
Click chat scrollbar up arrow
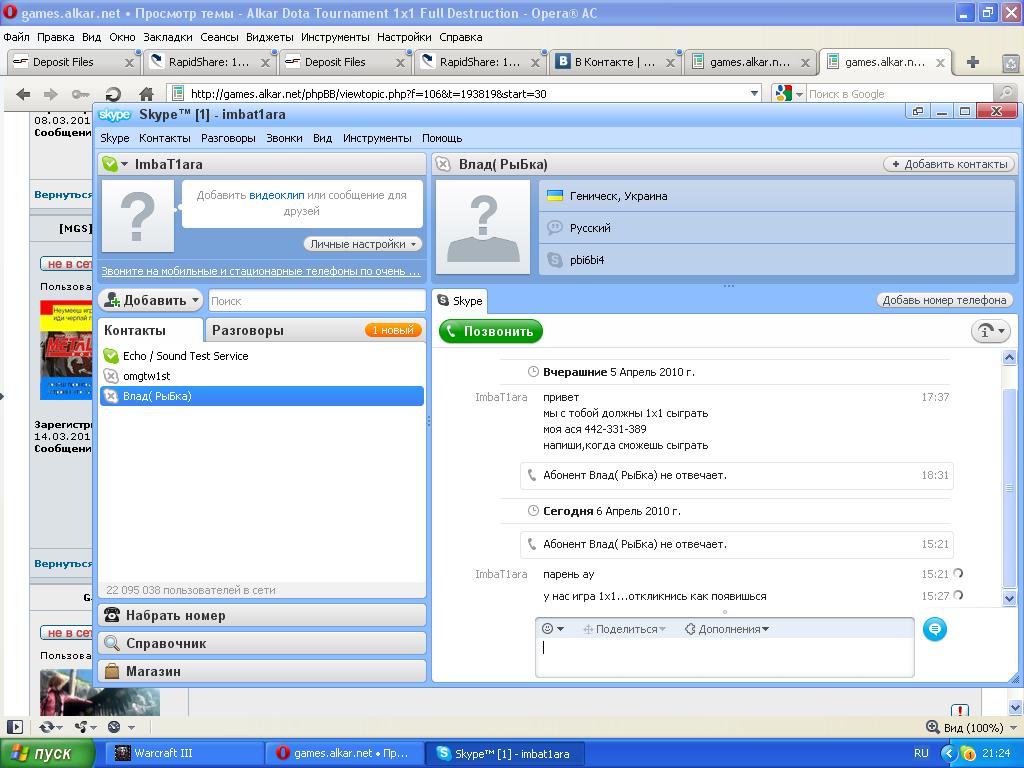(1009, 357)
